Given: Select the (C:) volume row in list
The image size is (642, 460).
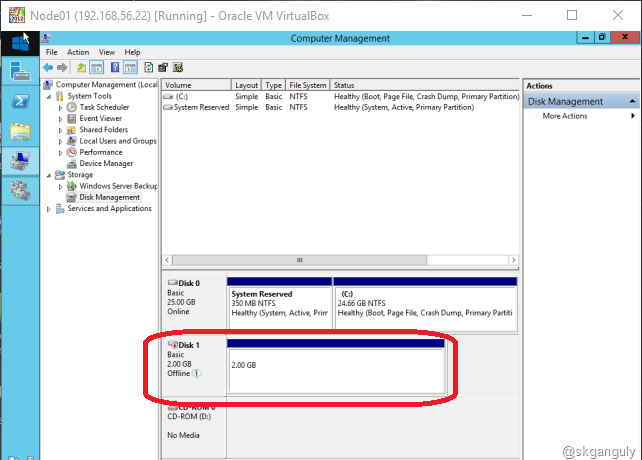Looking at the screenshot, I should coord(341,96).
